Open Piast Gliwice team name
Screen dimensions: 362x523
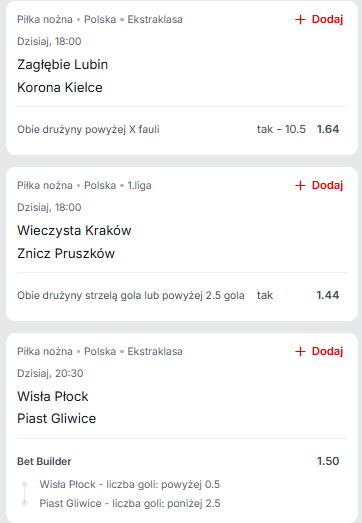click(57, 418)
